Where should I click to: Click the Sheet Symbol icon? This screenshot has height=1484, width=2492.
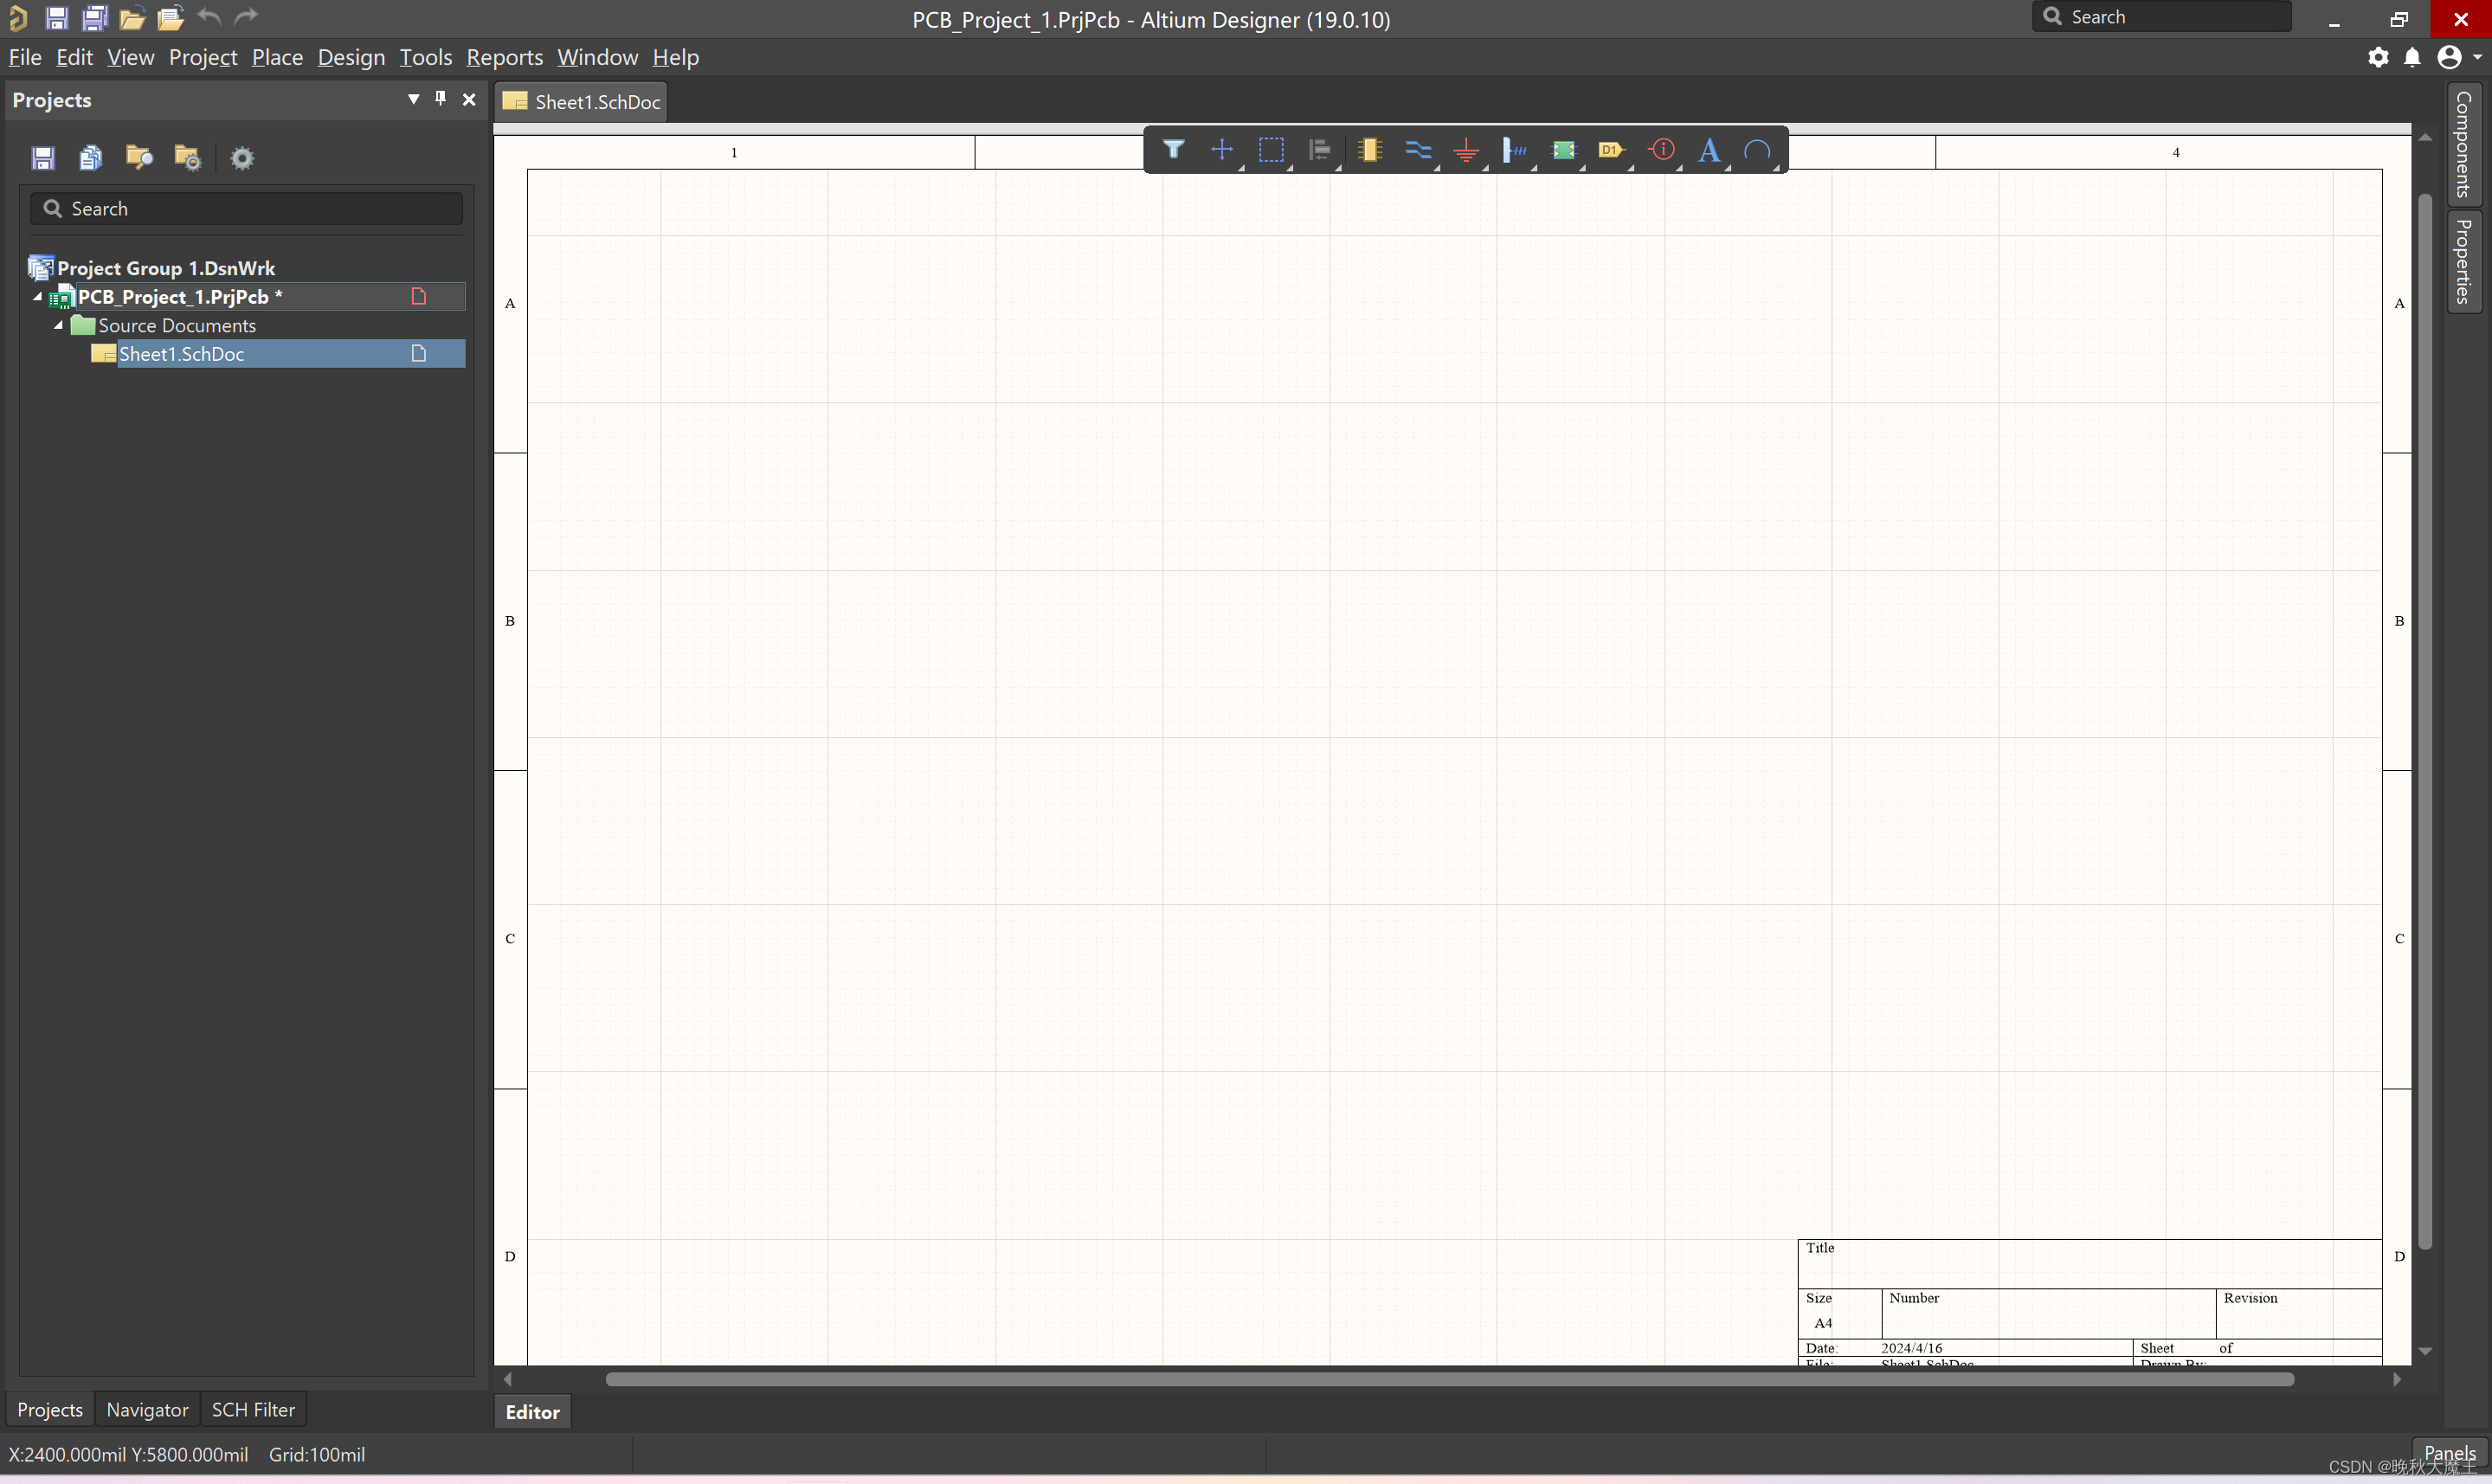(x=1563, y=150)
